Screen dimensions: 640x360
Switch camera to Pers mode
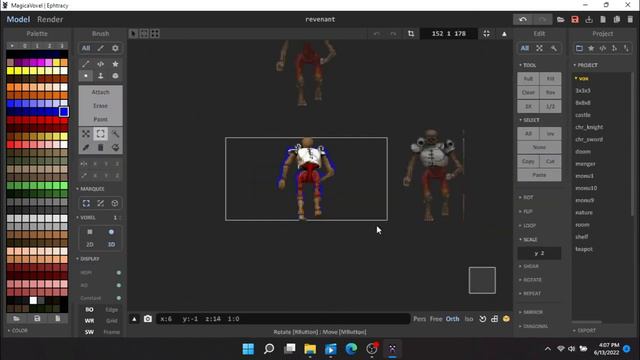click(419, 319)
